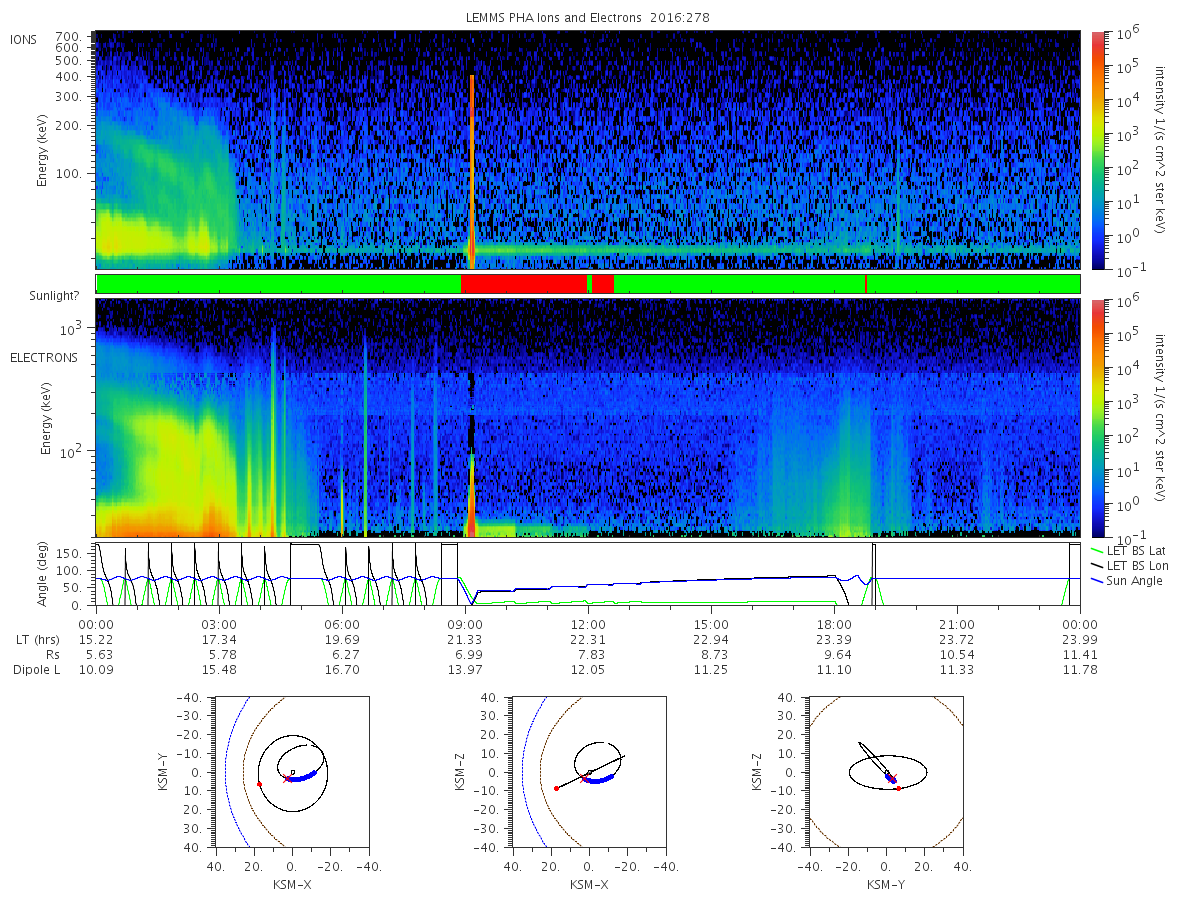Click the KSM-Y axis label beneath the right orbit plot
Viewport: 1200px width, 900px height.
coord(886,884)
